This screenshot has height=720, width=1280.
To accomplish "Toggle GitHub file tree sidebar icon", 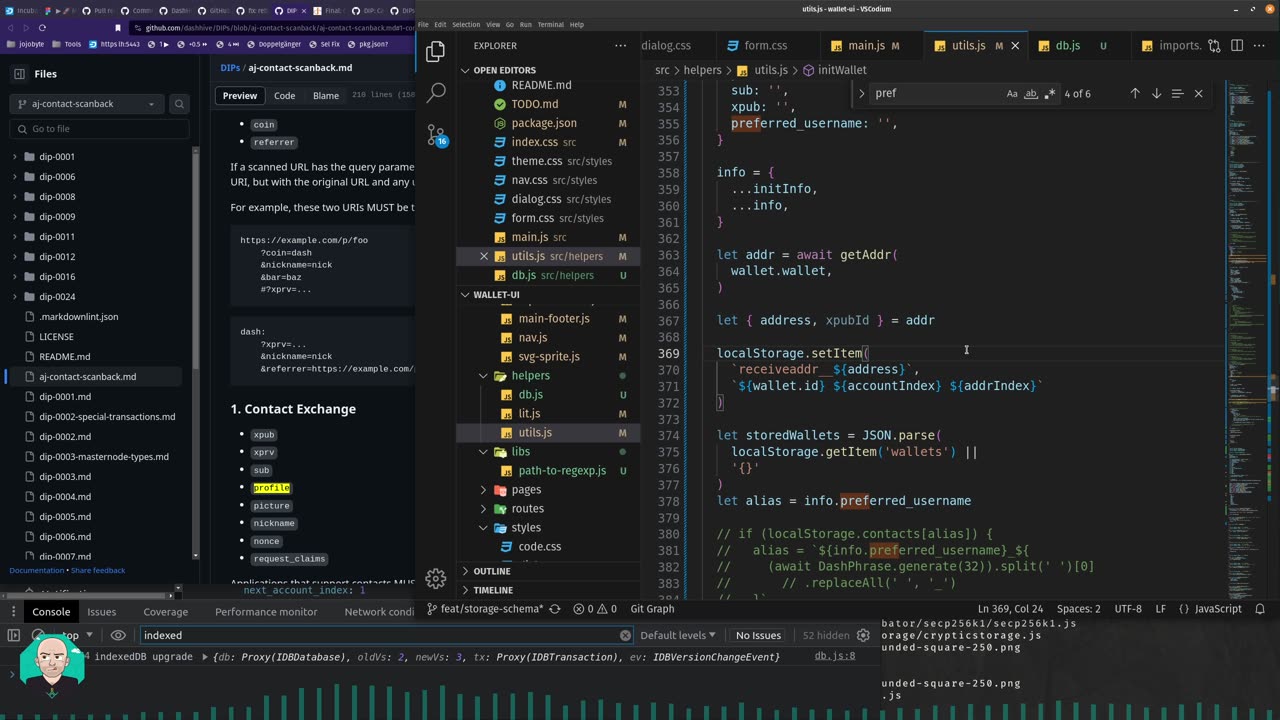I will 19,73.
